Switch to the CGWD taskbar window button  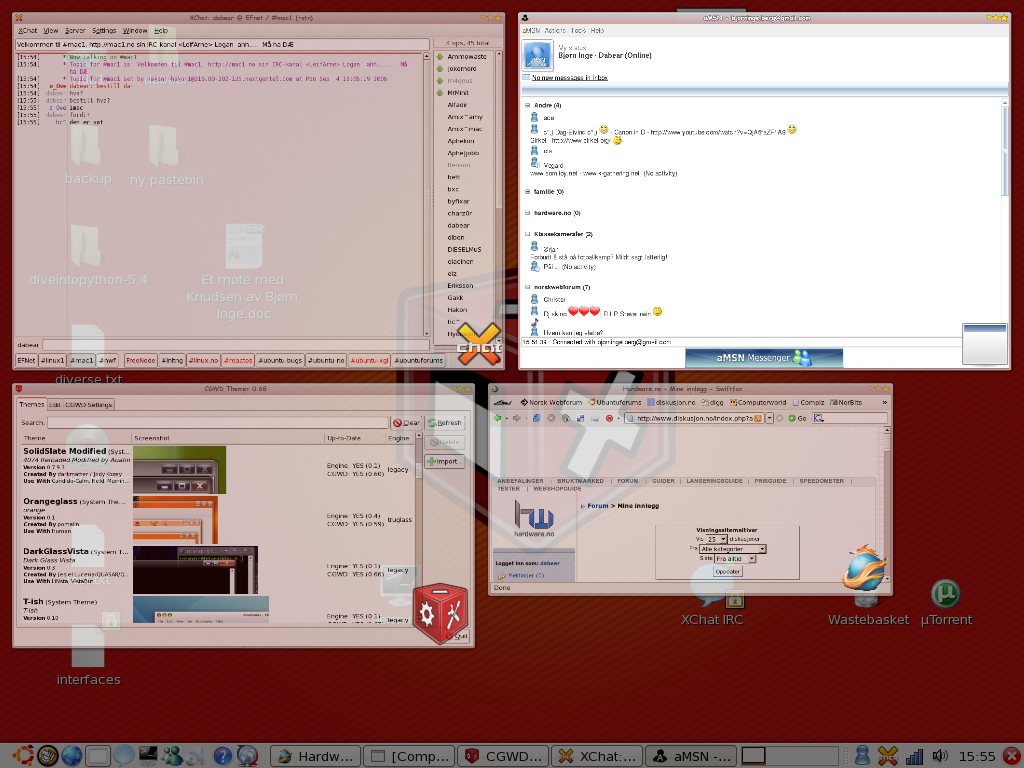(x=502, y=756)
